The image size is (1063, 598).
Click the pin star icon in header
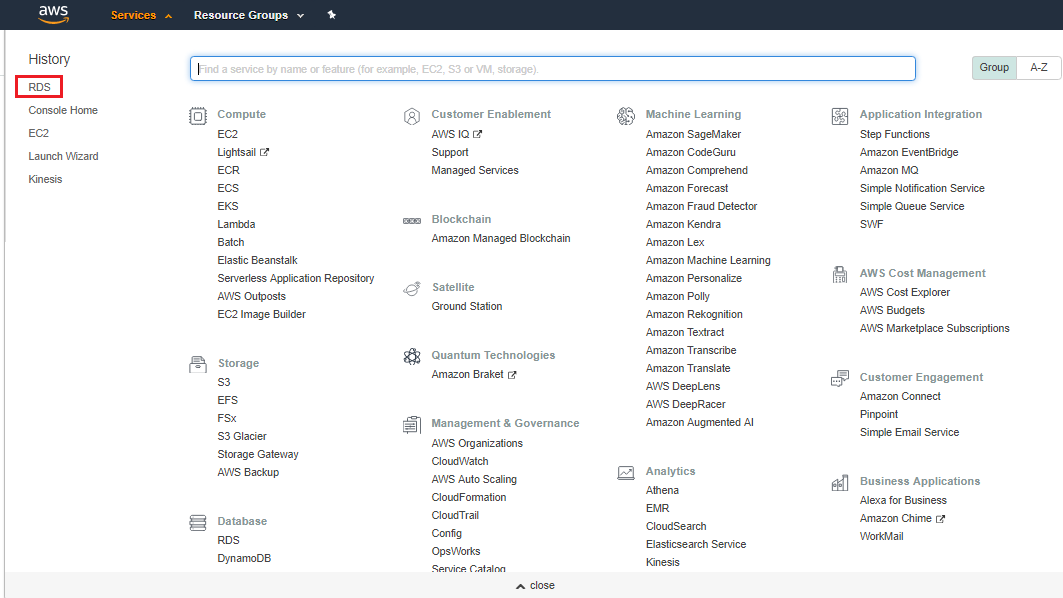click(x=331, y=15)
